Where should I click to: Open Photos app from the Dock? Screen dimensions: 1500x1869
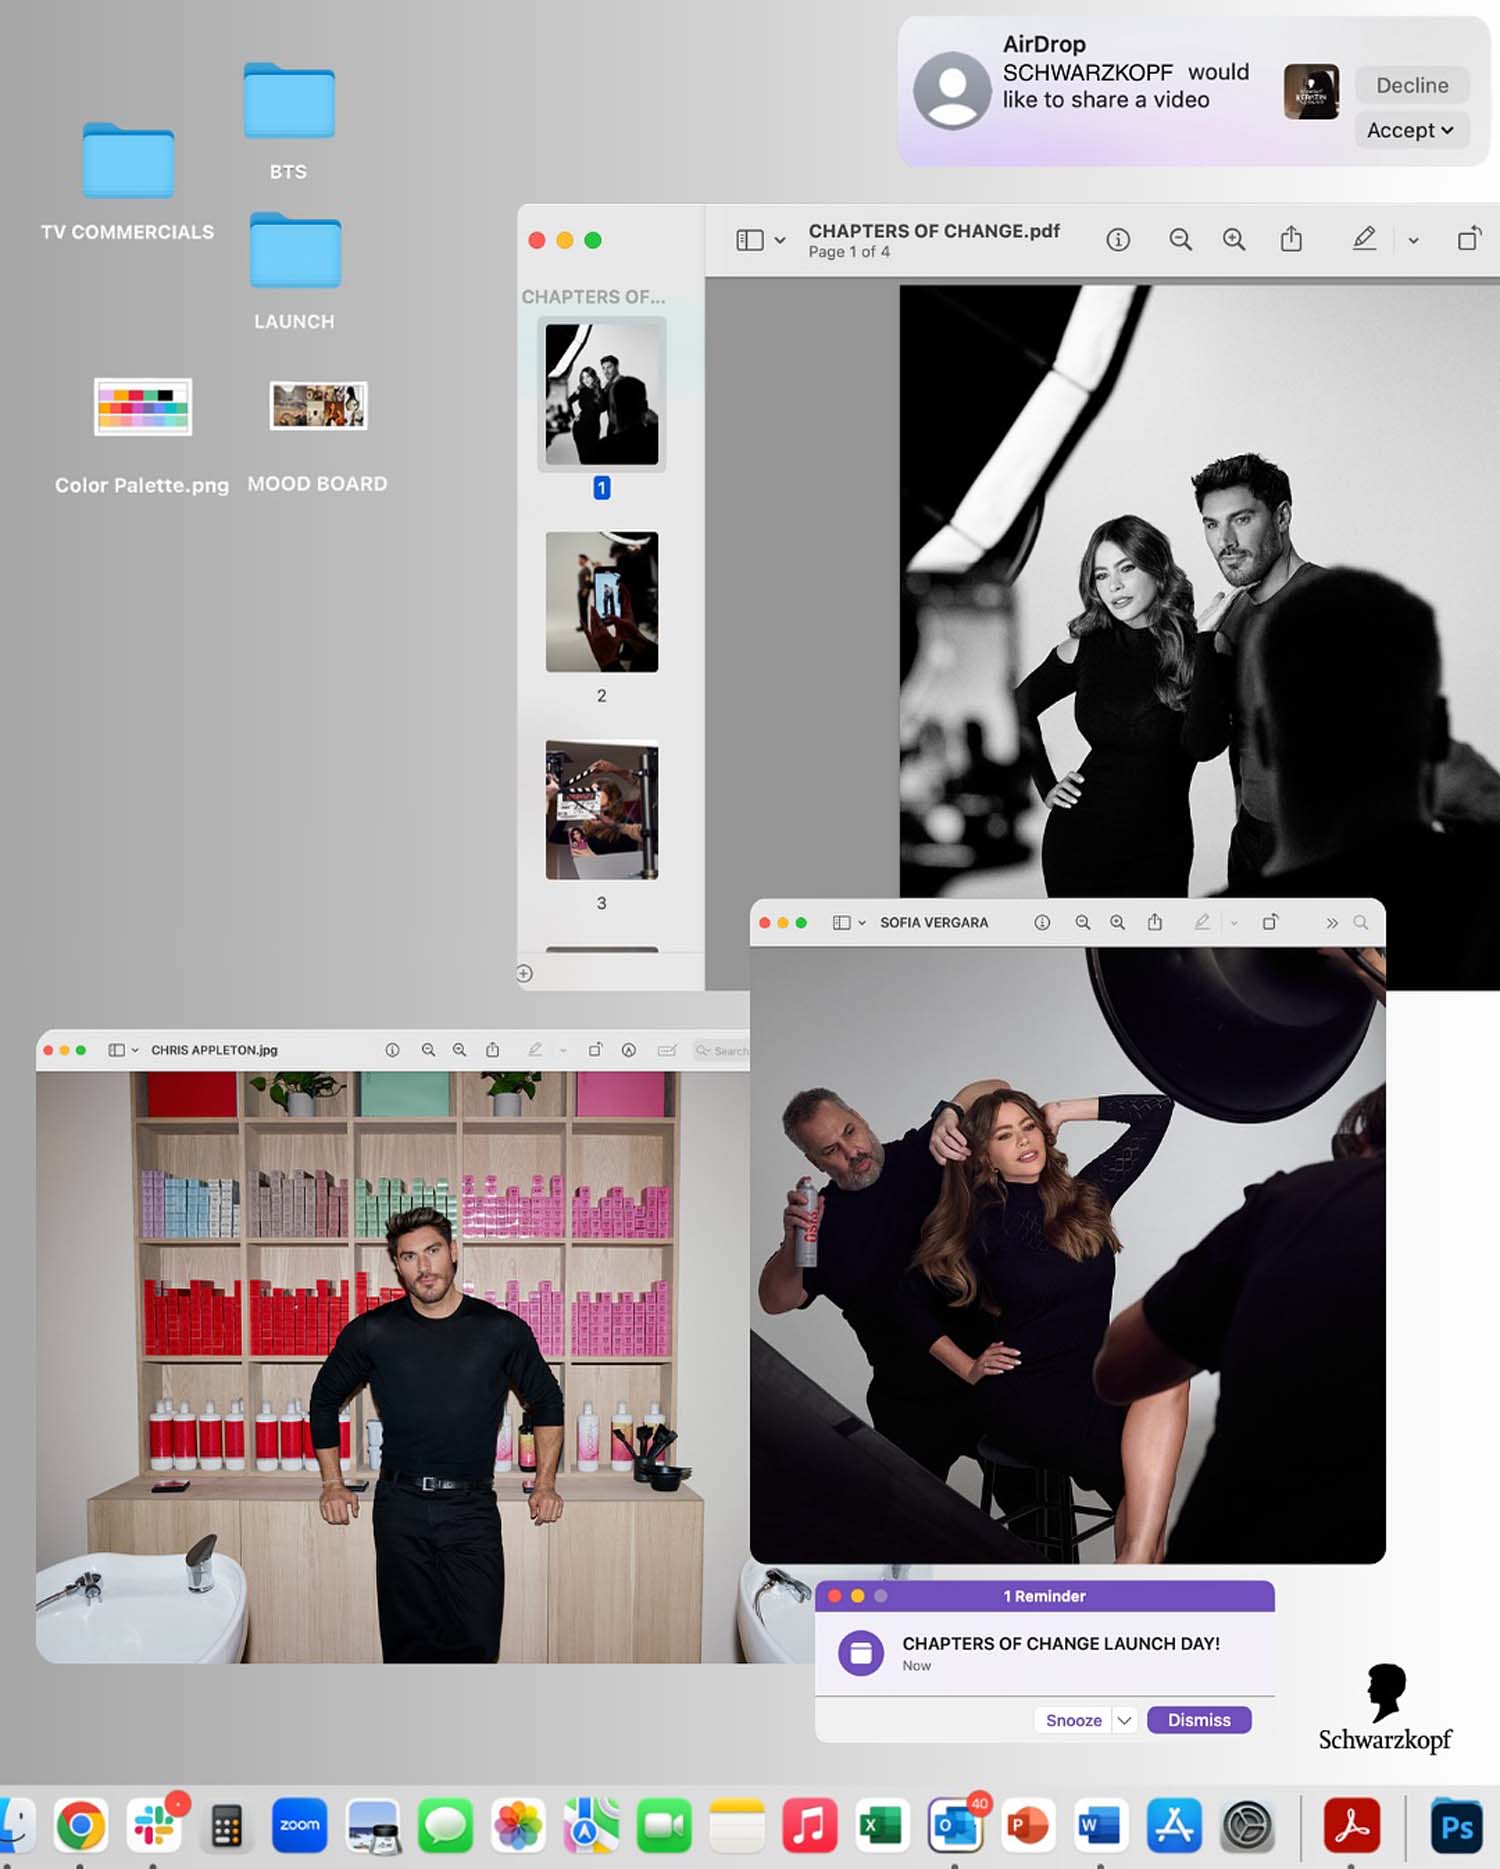[519, 1826]
